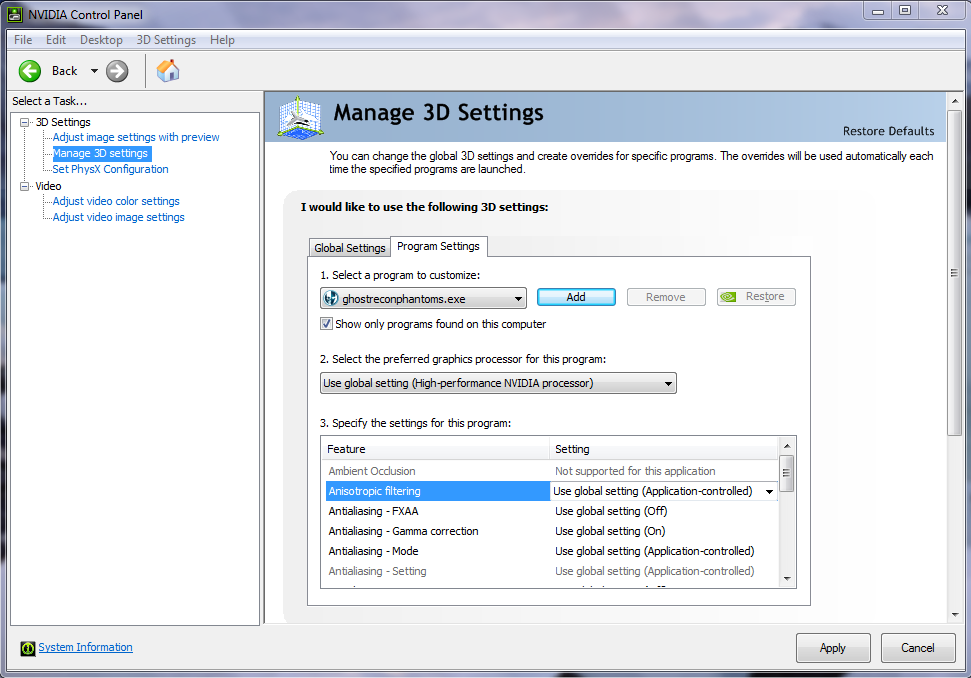Screen dimensions: 971x678
Task: Click the Feature column header
Action: [435, 450]
